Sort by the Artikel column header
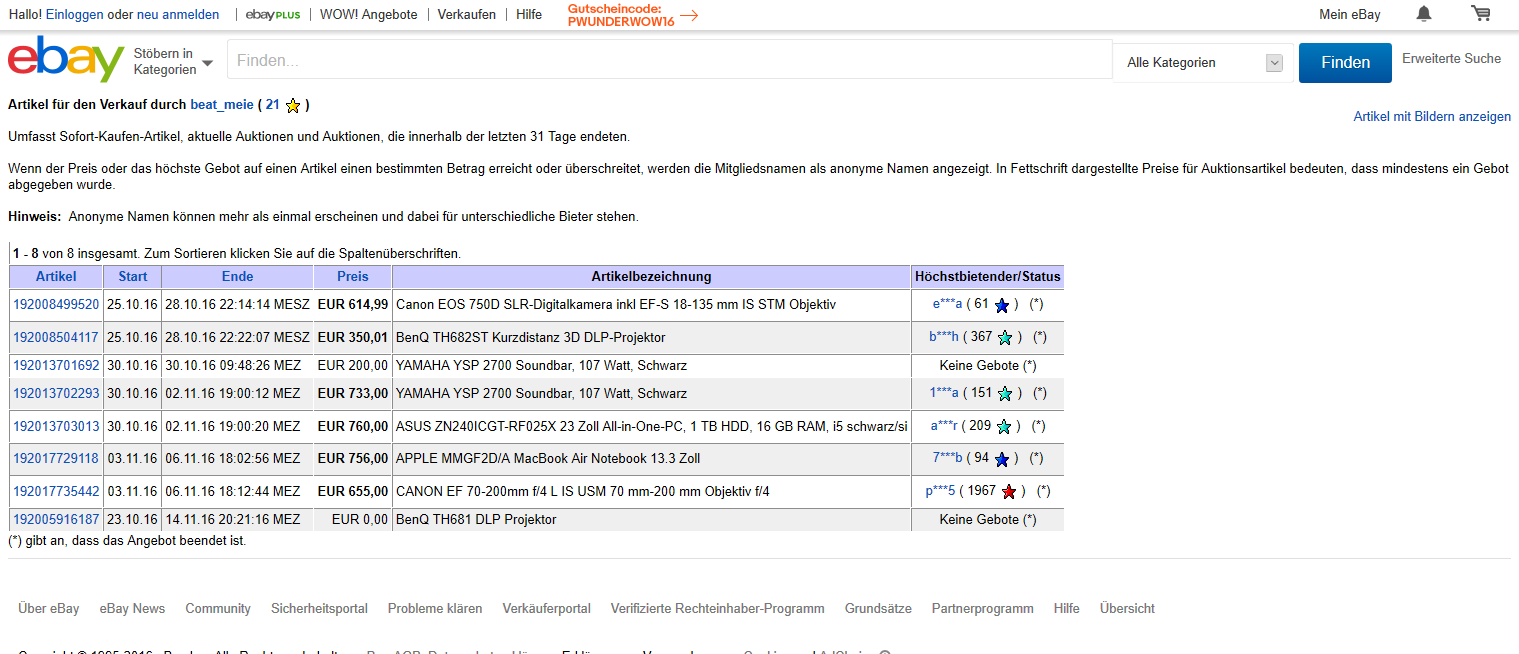Screen dimensions: 1519x654 coord(56,277)
